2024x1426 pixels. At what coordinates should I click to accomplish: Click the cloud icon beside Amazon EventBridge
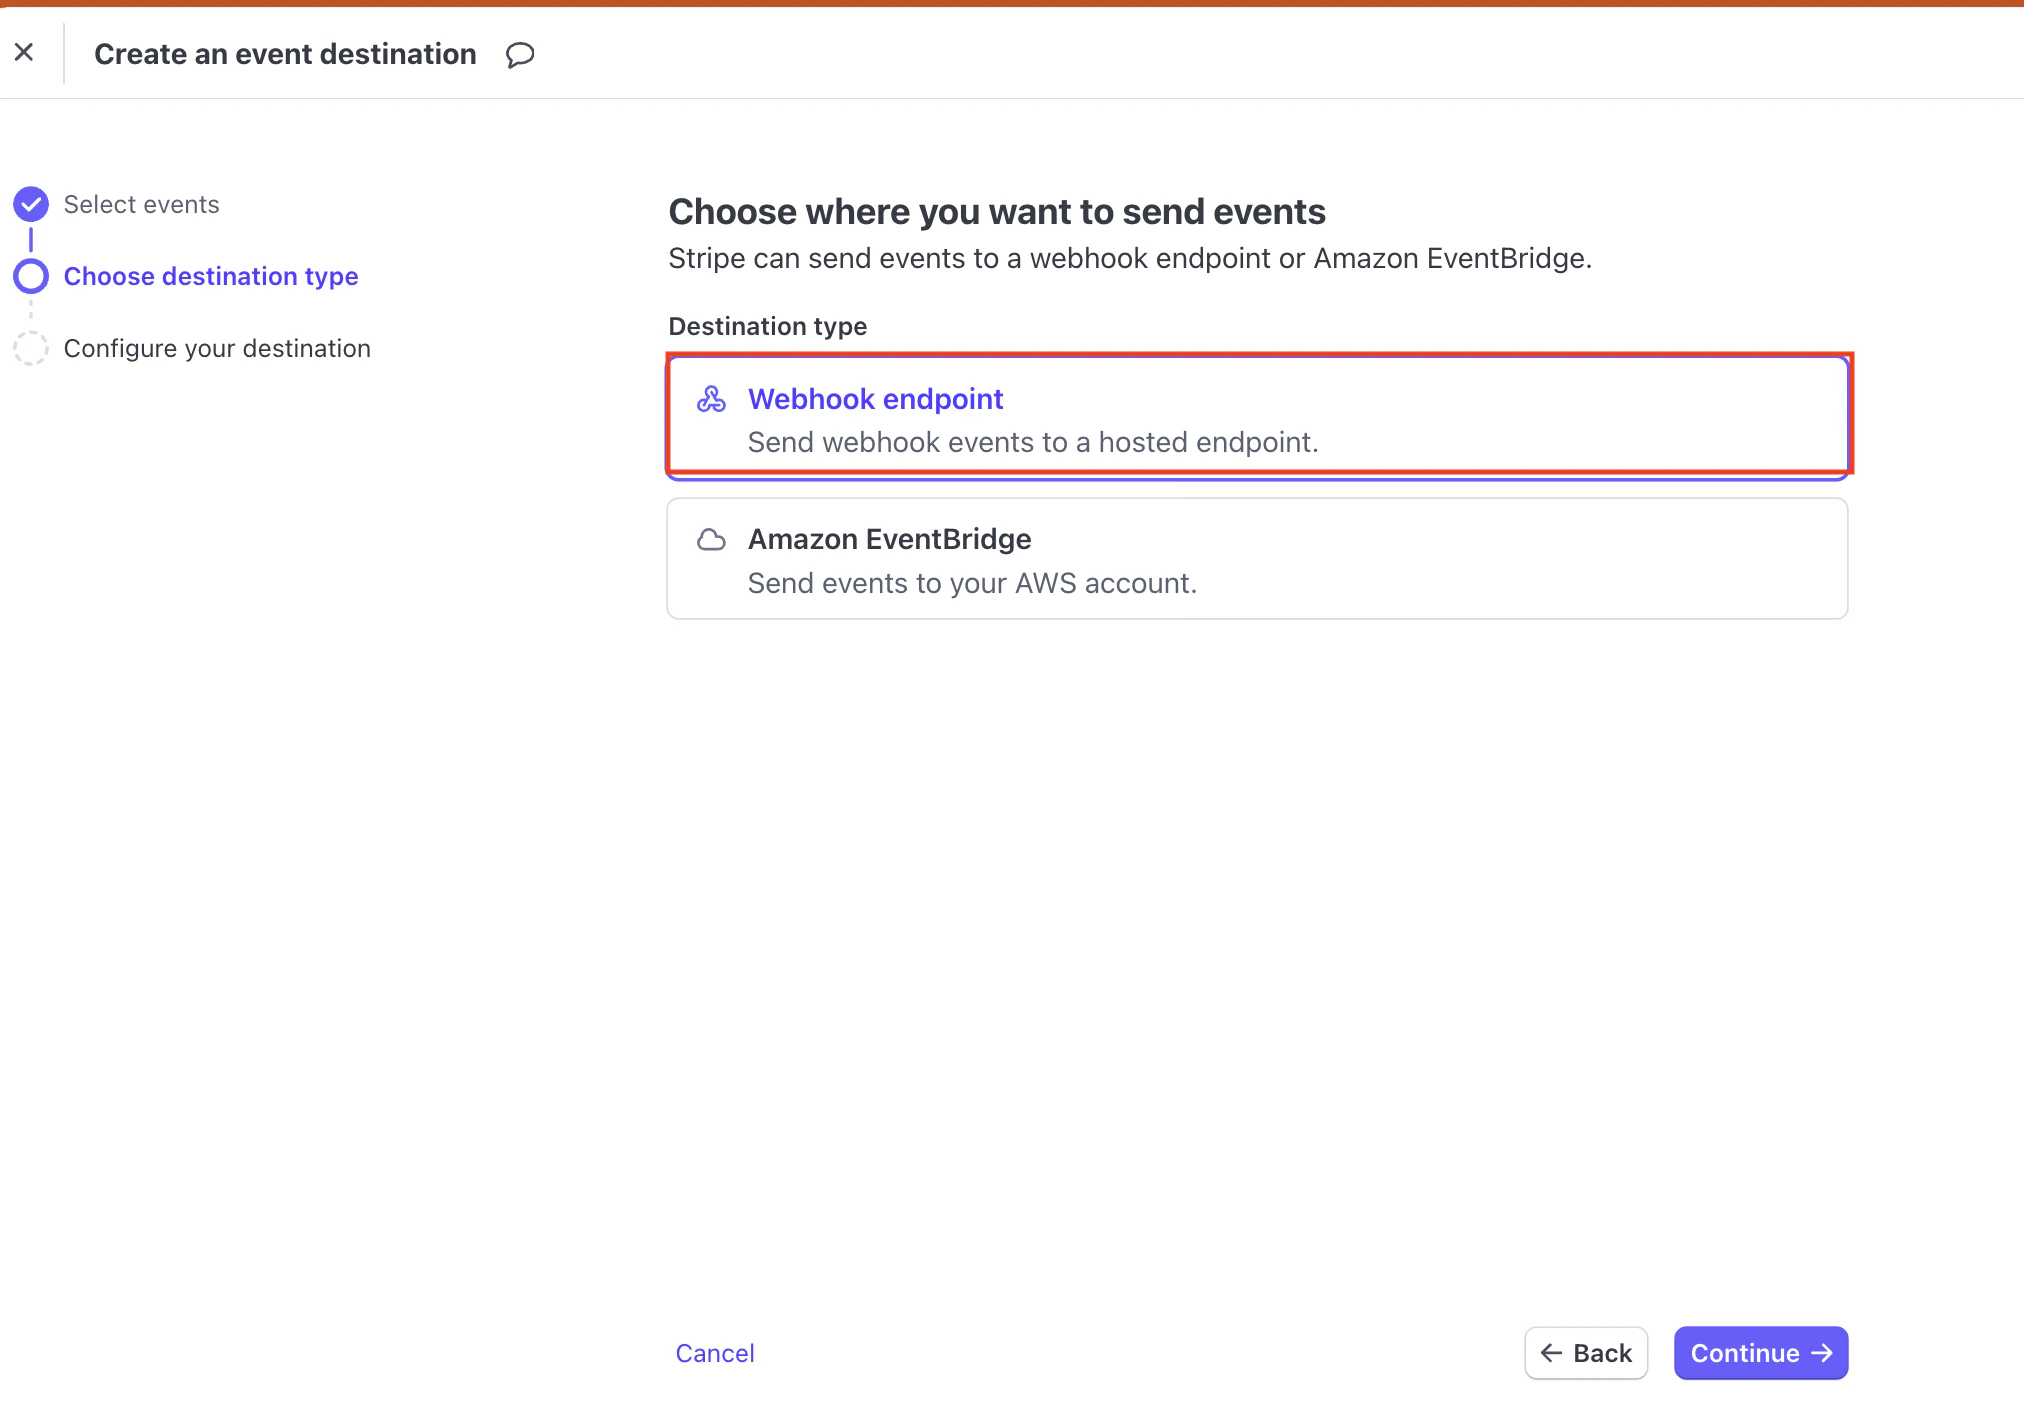pos(711,540)
